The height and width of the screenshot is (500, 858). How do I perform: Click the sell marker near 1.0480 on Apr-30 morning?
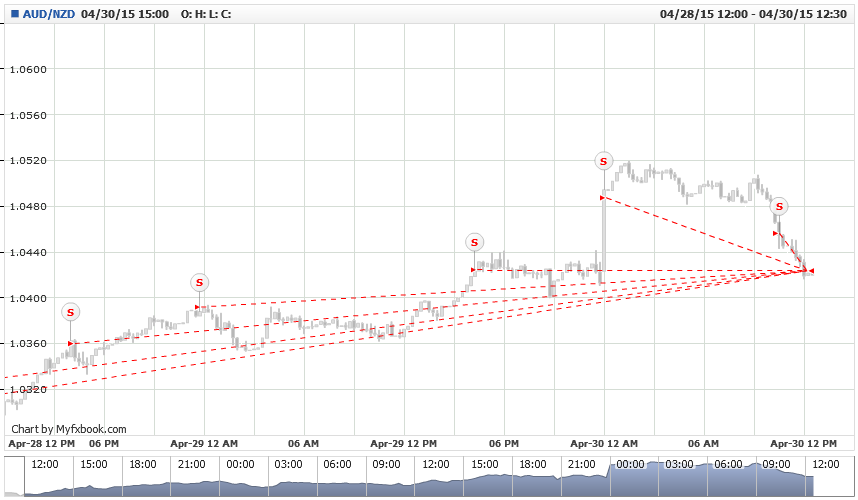779,207
